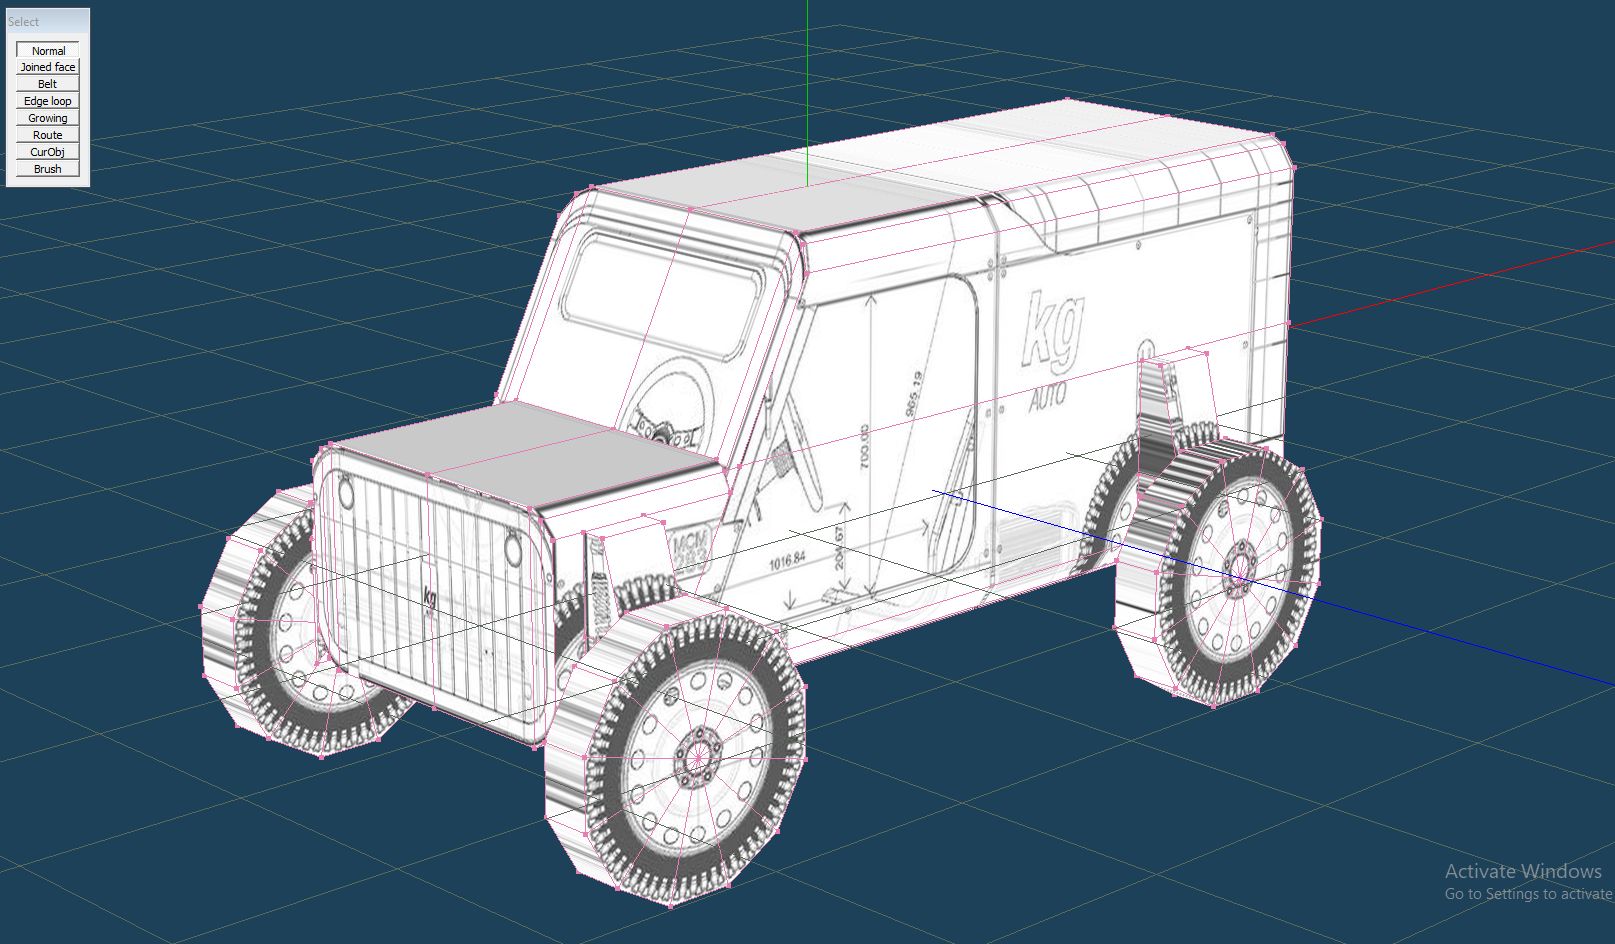Activate Growing selection mode
Viewport: 1615px width, 944px height.
(48, 118)
